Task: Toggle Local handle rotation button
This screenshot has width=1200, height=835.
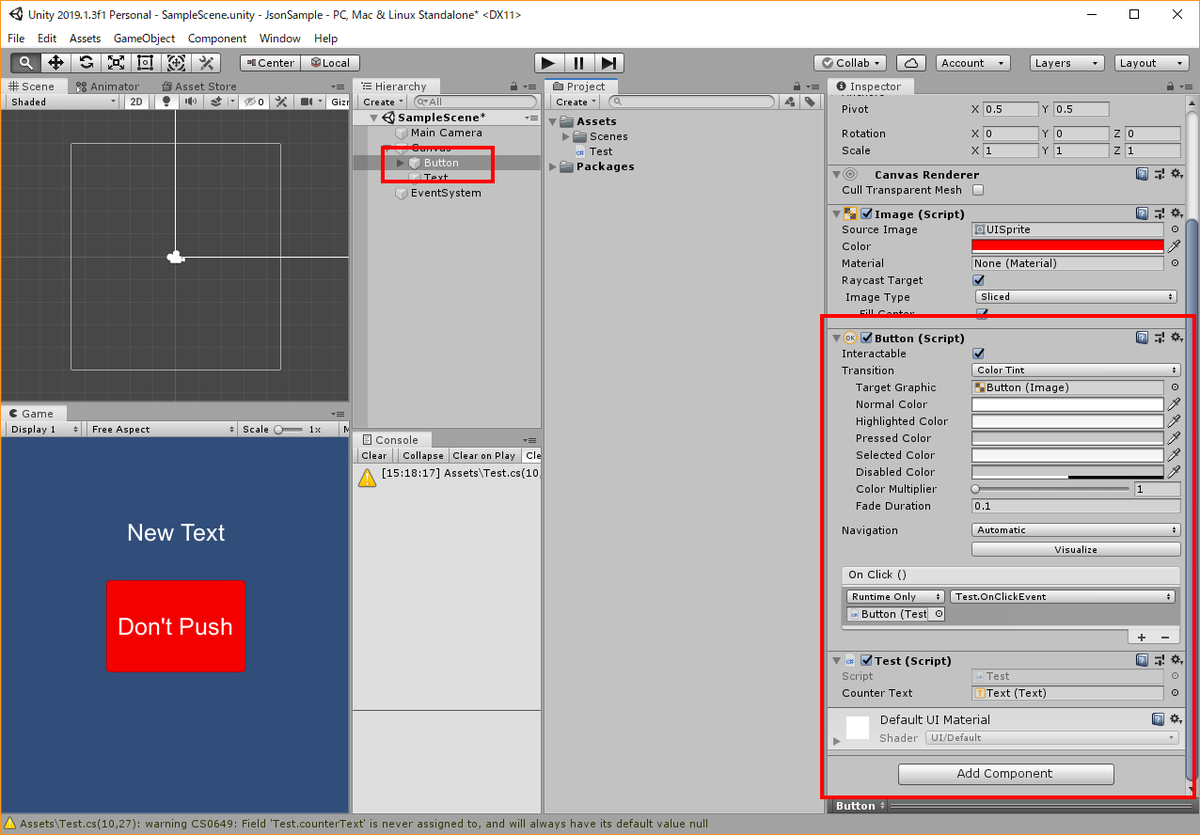Action: [x=330, y=63]
